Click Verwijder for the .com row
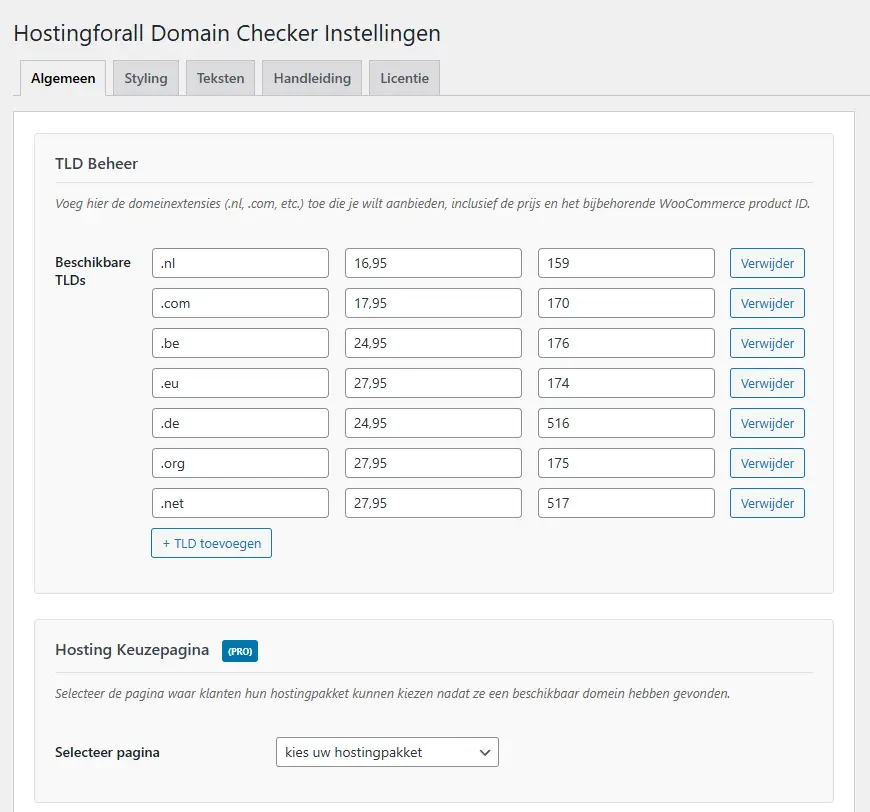Screen dimensions: 870x812 (767, 303)
